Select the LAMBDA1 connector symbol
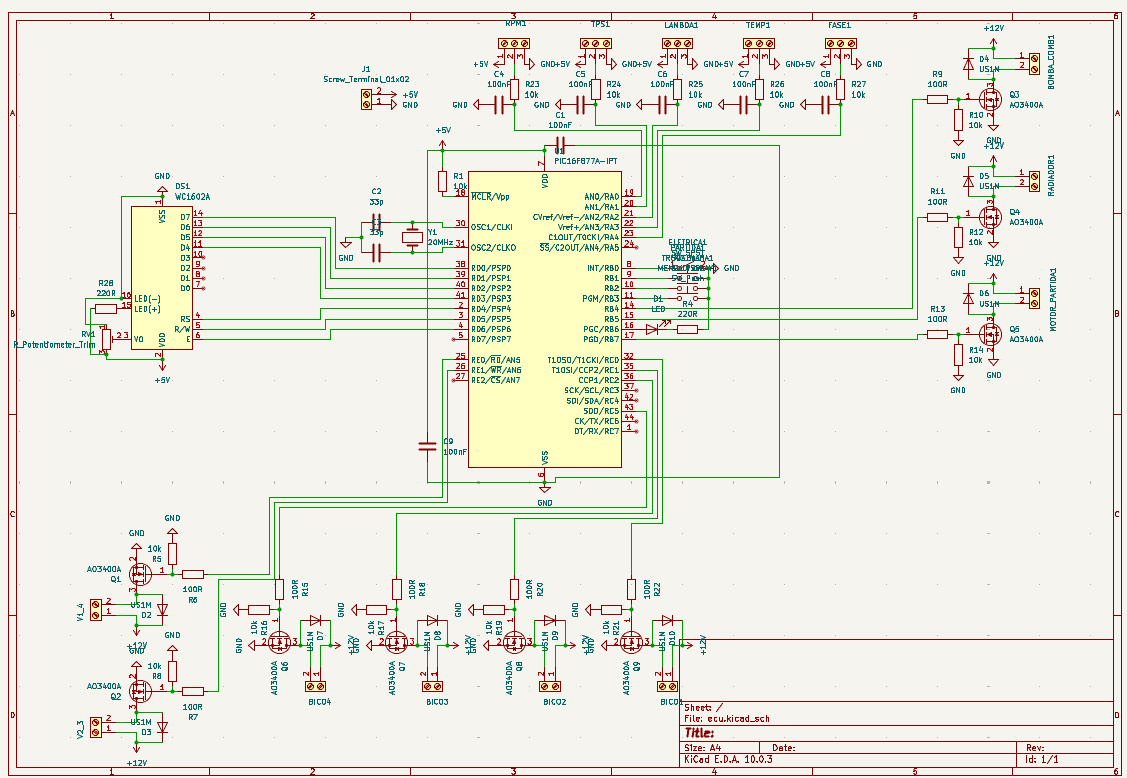This screenshot has height=778, width=1127. pos(677,43)
